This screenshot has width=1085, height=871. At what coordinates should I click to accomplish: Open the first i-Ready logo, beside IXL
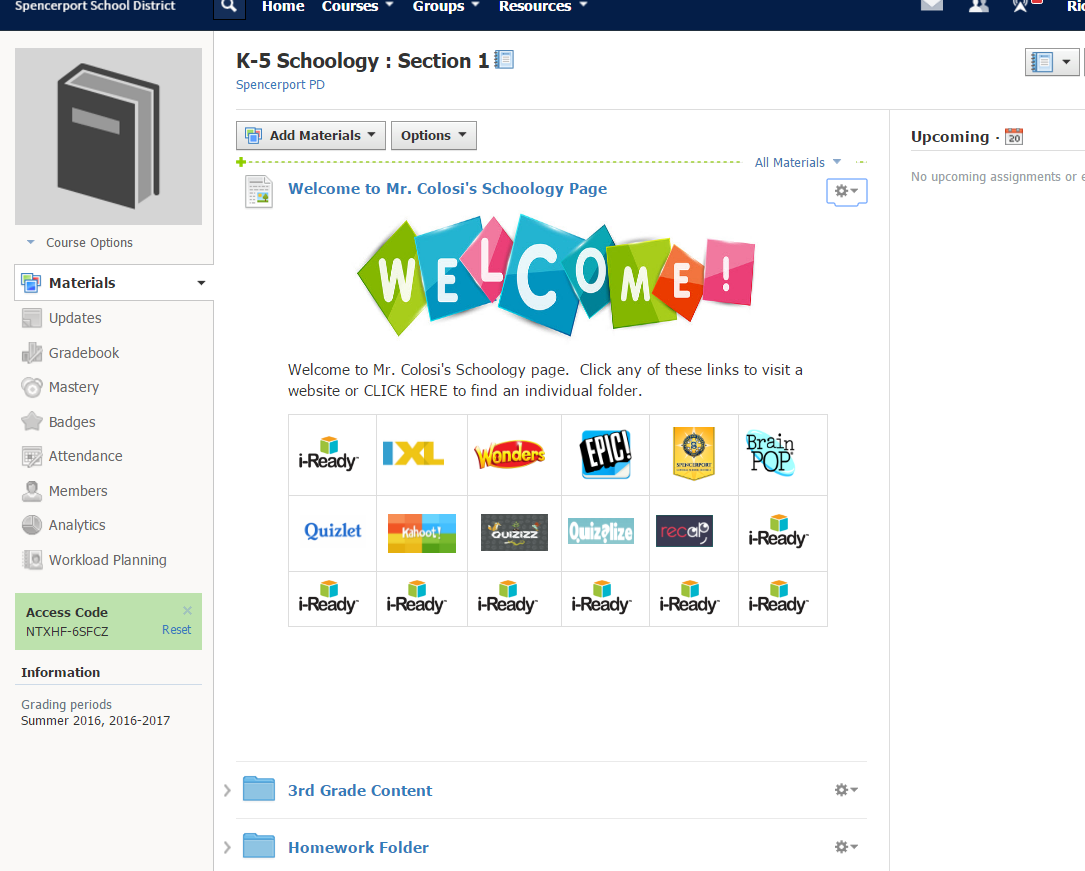[329, 455]
